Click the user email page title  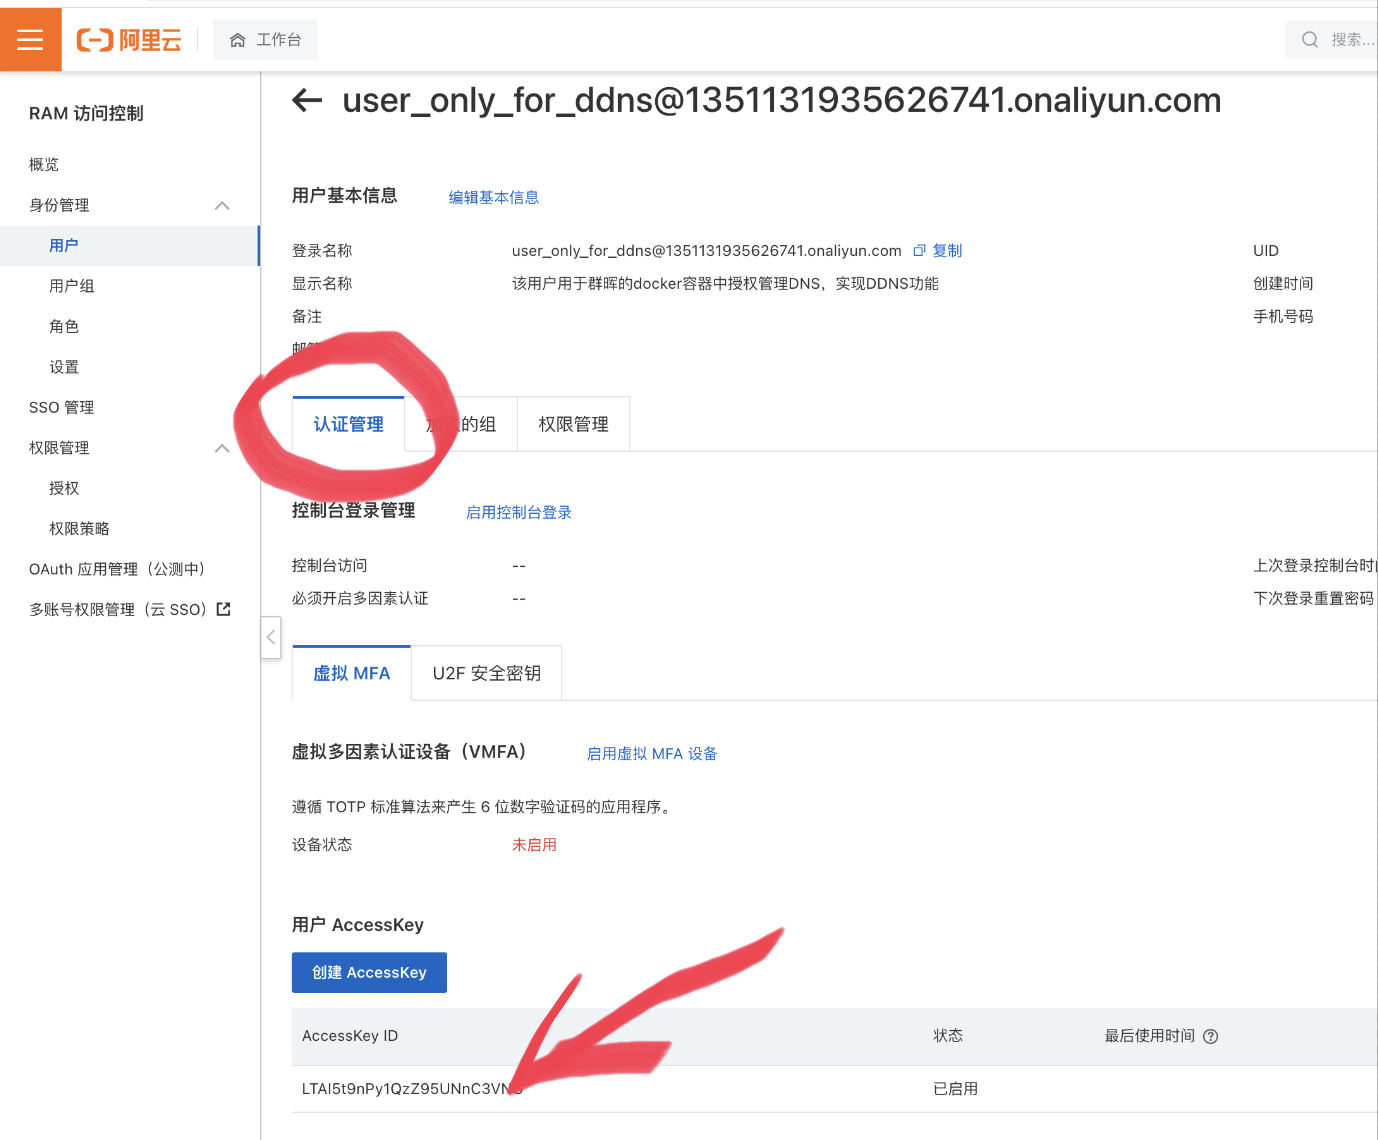point(782,100)
